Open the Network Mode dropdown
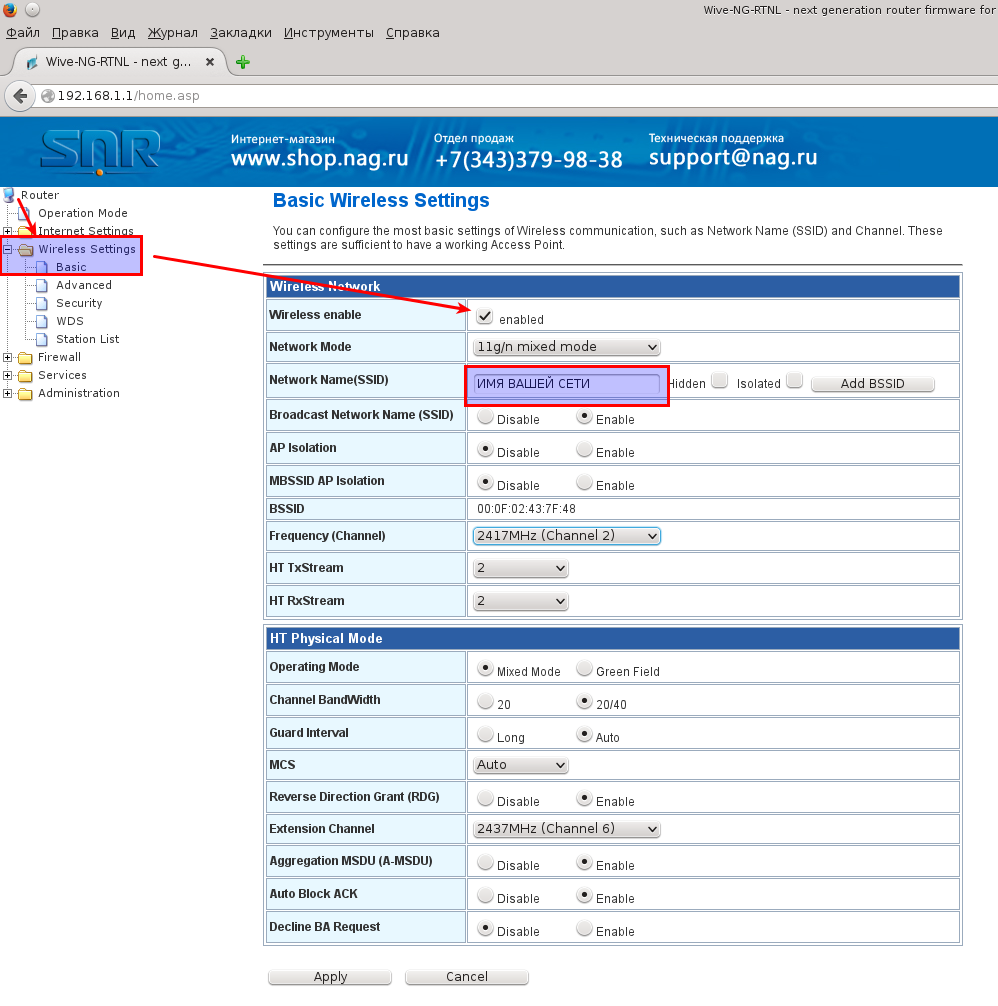 (566, 347)
